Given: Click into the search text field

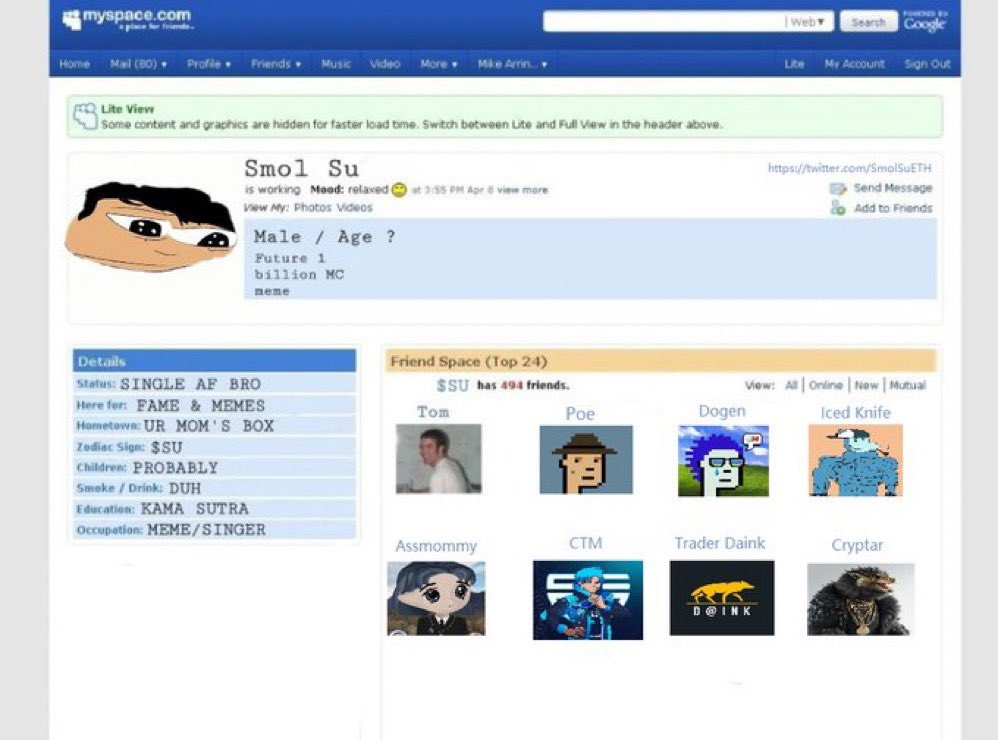Looking at the screenshot, I should click(x=664, y=22).
